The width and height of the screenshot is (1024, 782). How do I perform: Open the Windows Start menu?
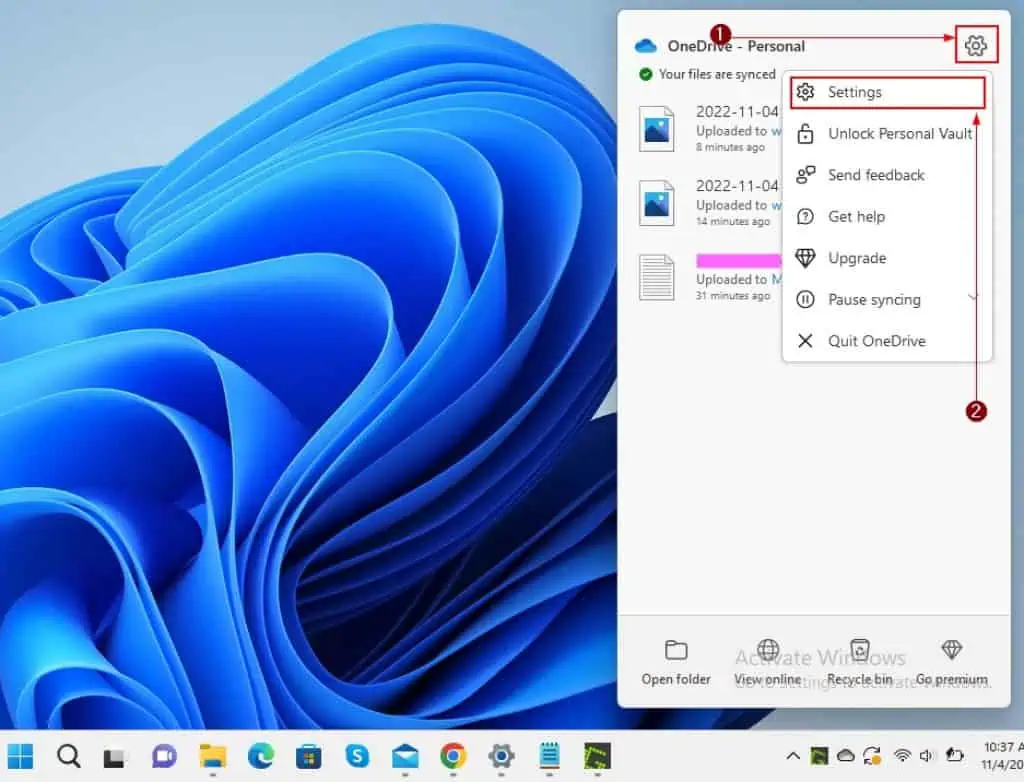click(21, 756)
